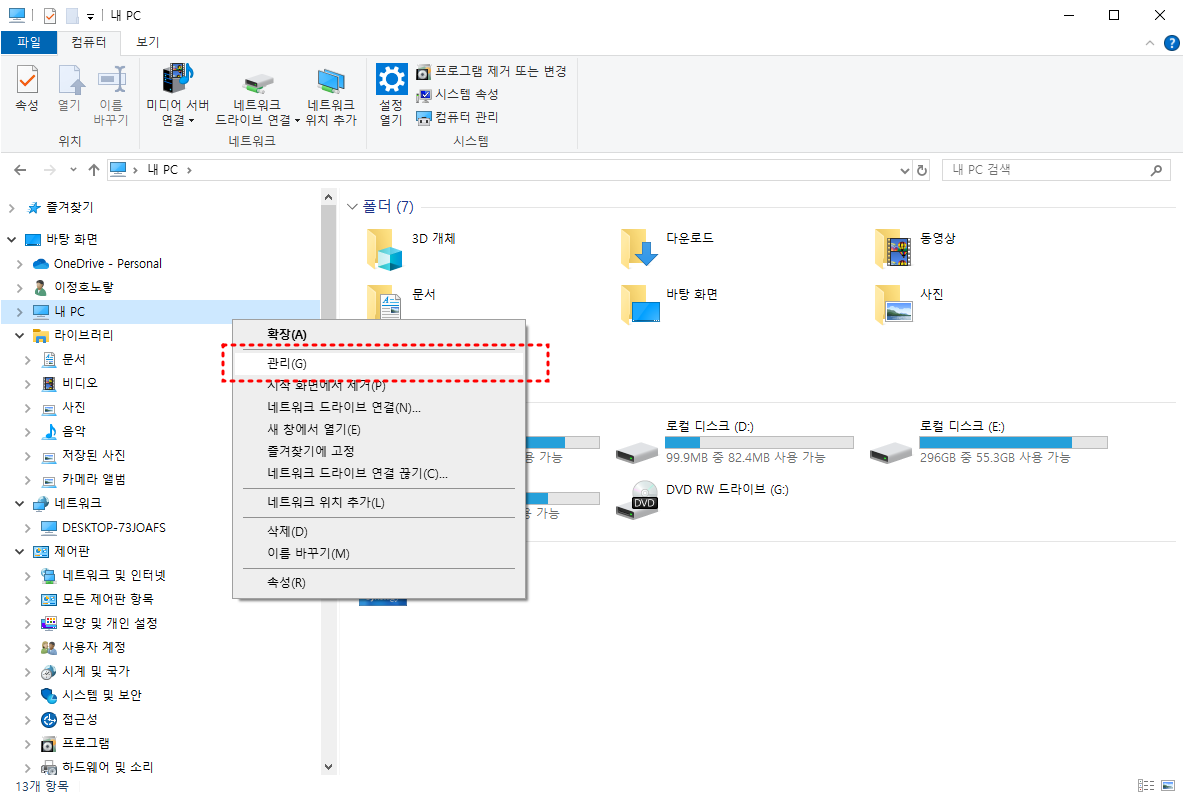This screenshot has height=799, width=1184.
Task: Click the up navigation arrow button
Action: coord(93,169)
